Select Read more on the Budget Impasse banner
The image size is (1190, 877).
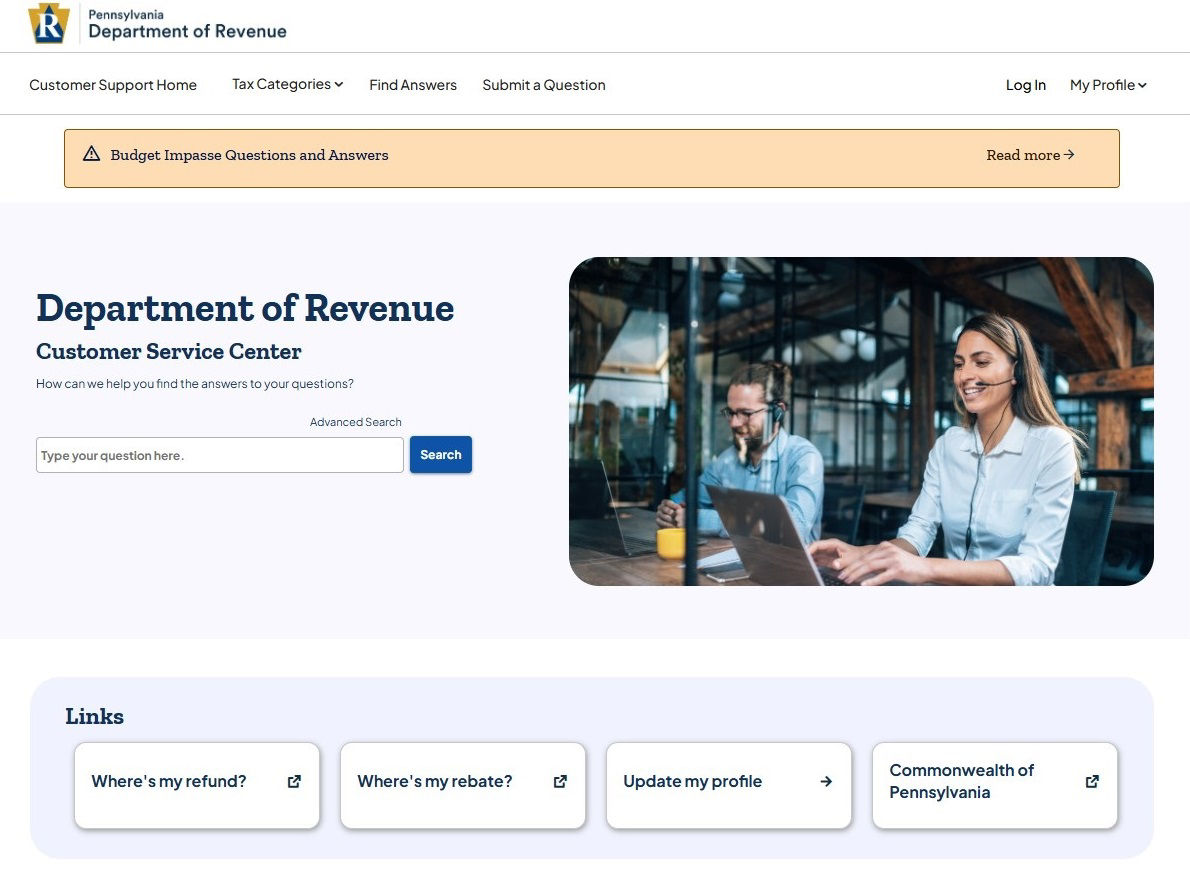(x=1021, y=154)
